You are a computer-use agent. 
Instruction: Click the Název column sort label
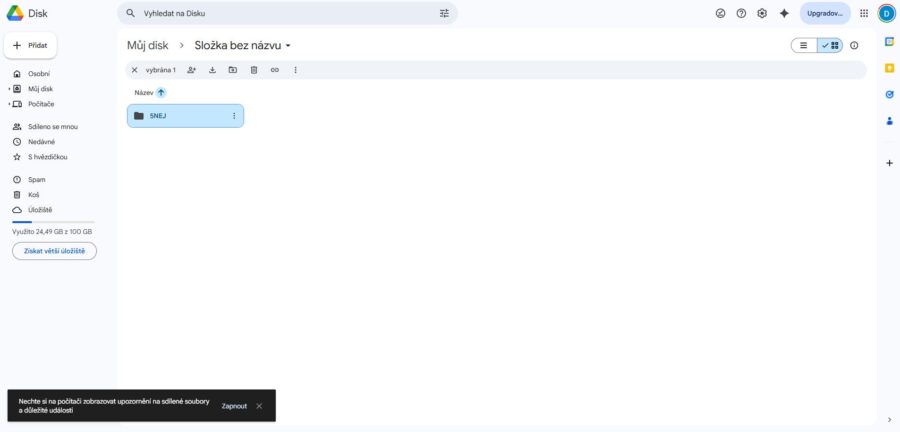pos(144,92)
